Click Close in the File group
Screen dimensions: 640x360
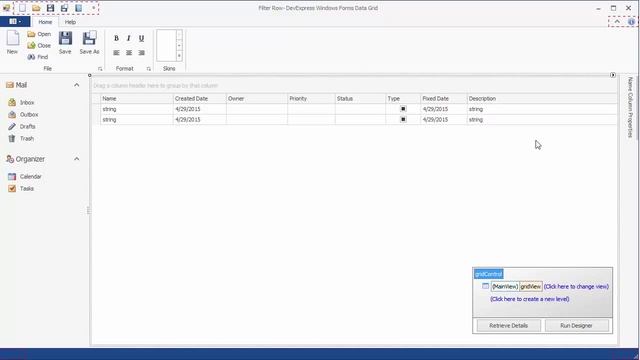(x=39, y=45)
